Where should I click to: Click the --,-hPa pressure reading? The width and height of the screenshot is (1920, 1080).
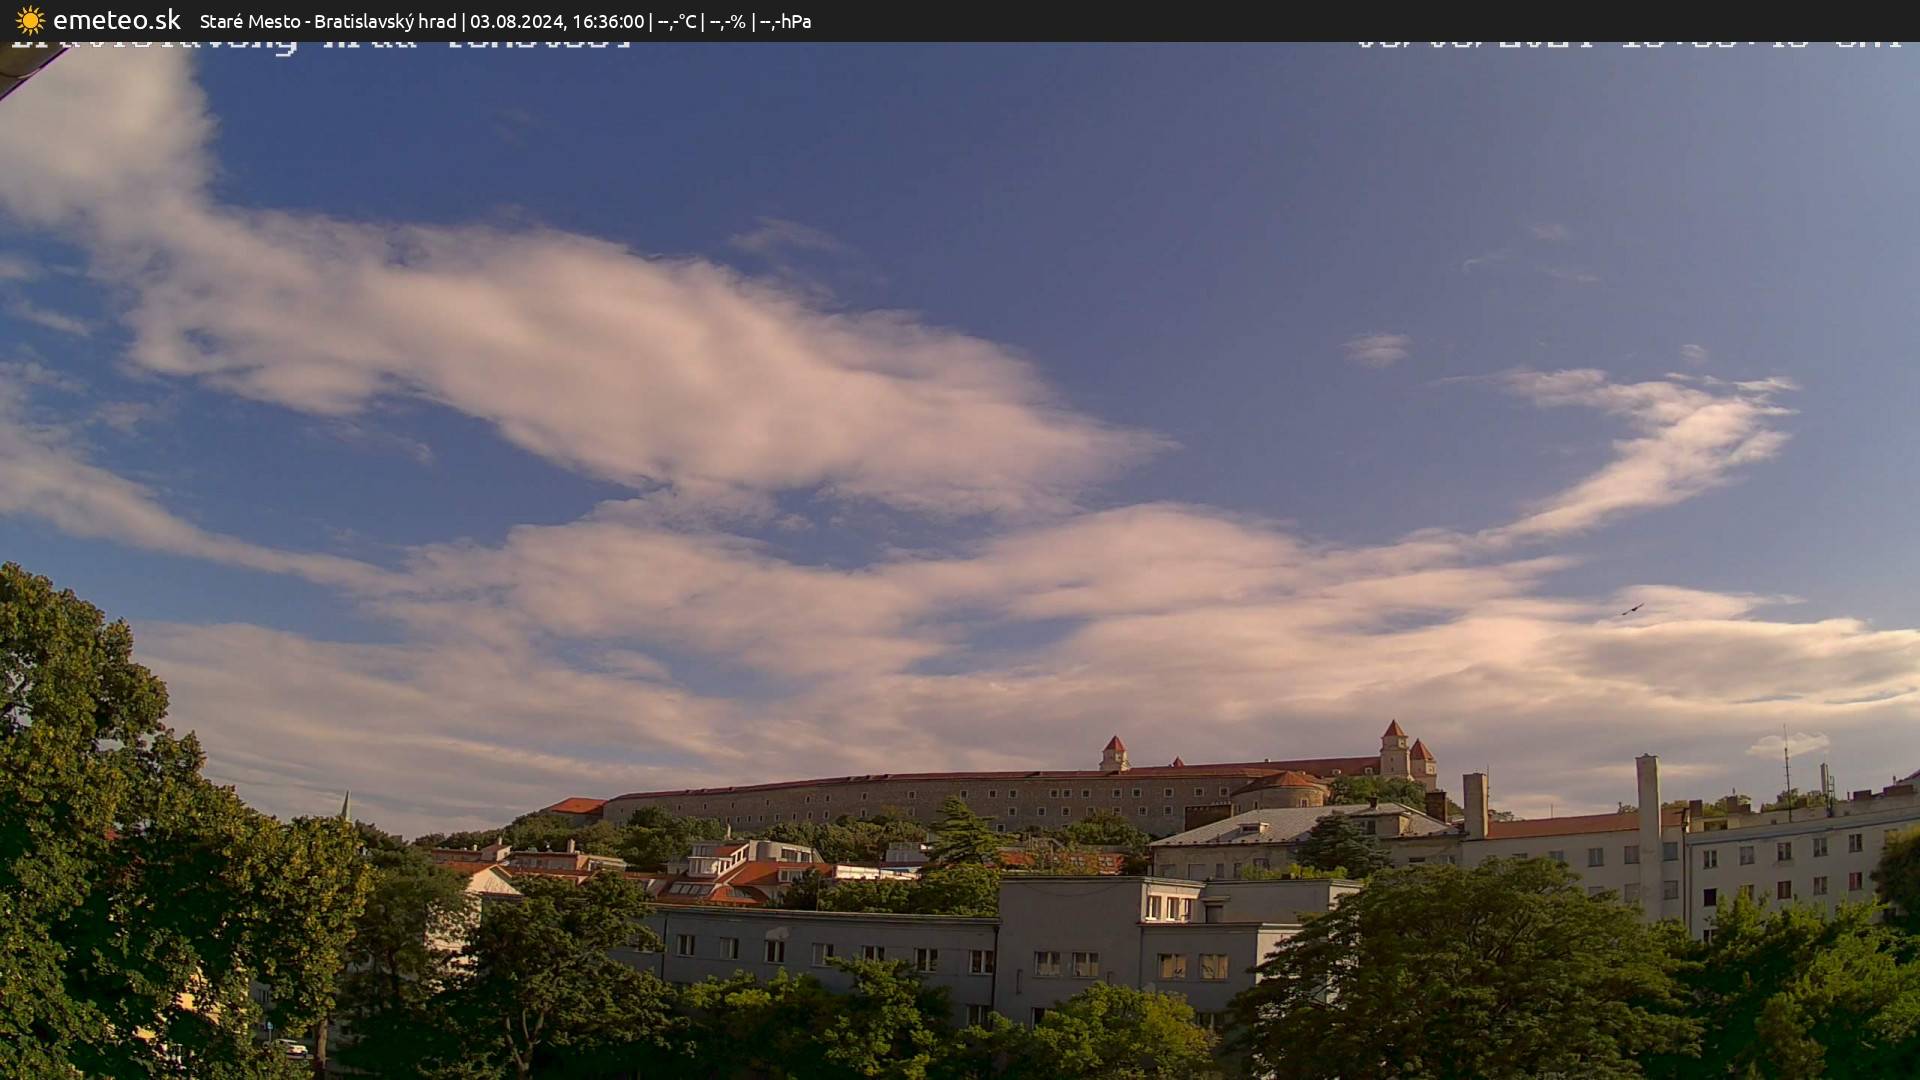tap(785, 21)
